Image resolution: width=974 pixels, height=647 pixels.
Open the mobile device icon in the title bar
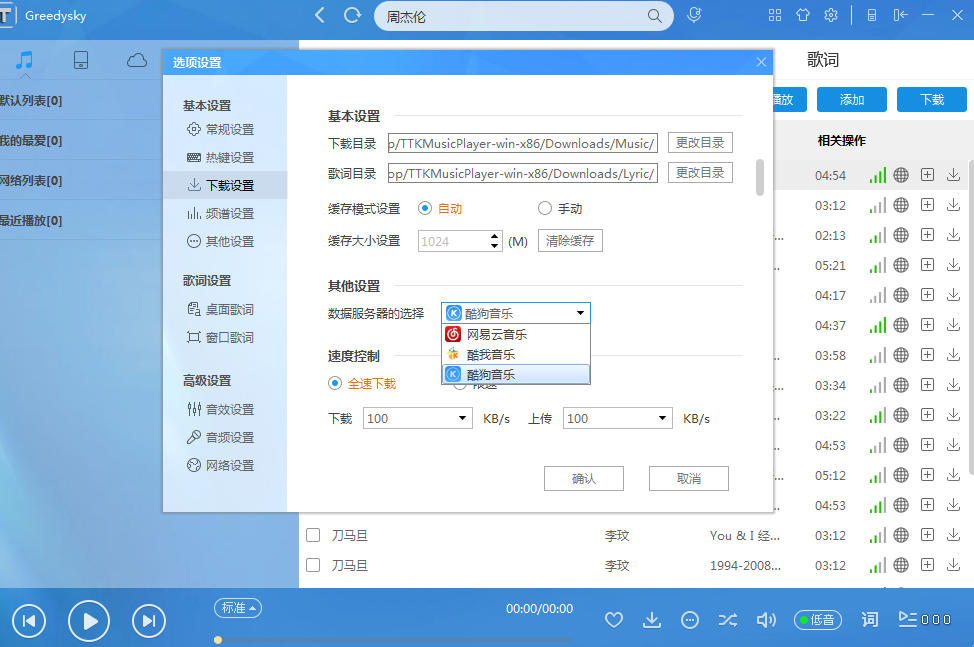click(872, 16)
